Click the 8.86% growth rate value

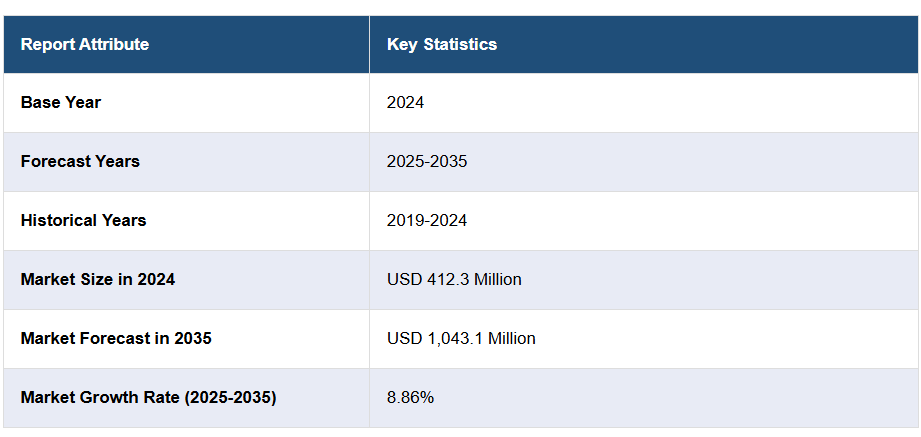(410, 397)
